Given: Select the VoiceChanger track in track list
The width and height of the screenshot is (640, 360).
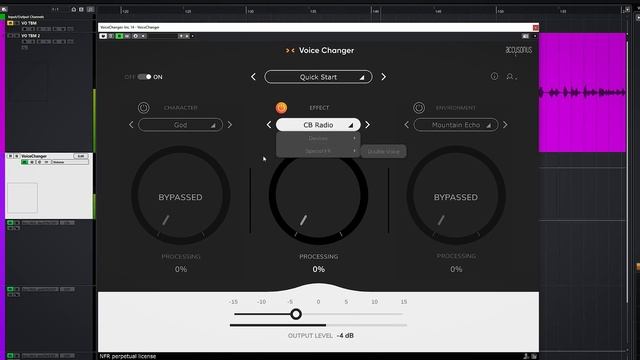Looking at the screenshot, I should pyautogui.click(x=34, y=156).
